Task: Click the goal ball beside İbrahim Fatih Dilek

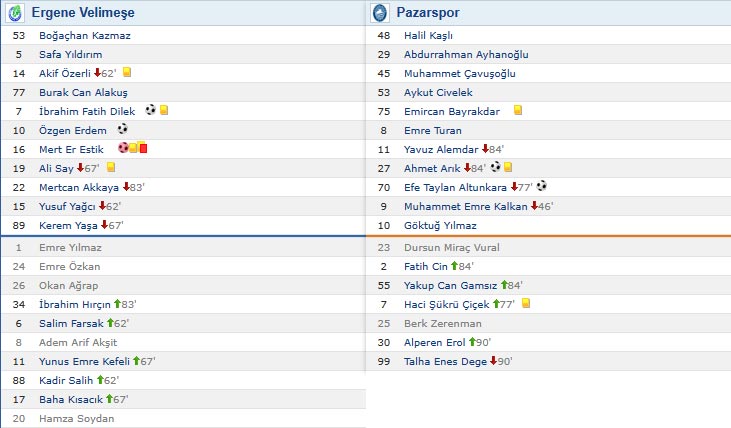Action: click(150, 110)
